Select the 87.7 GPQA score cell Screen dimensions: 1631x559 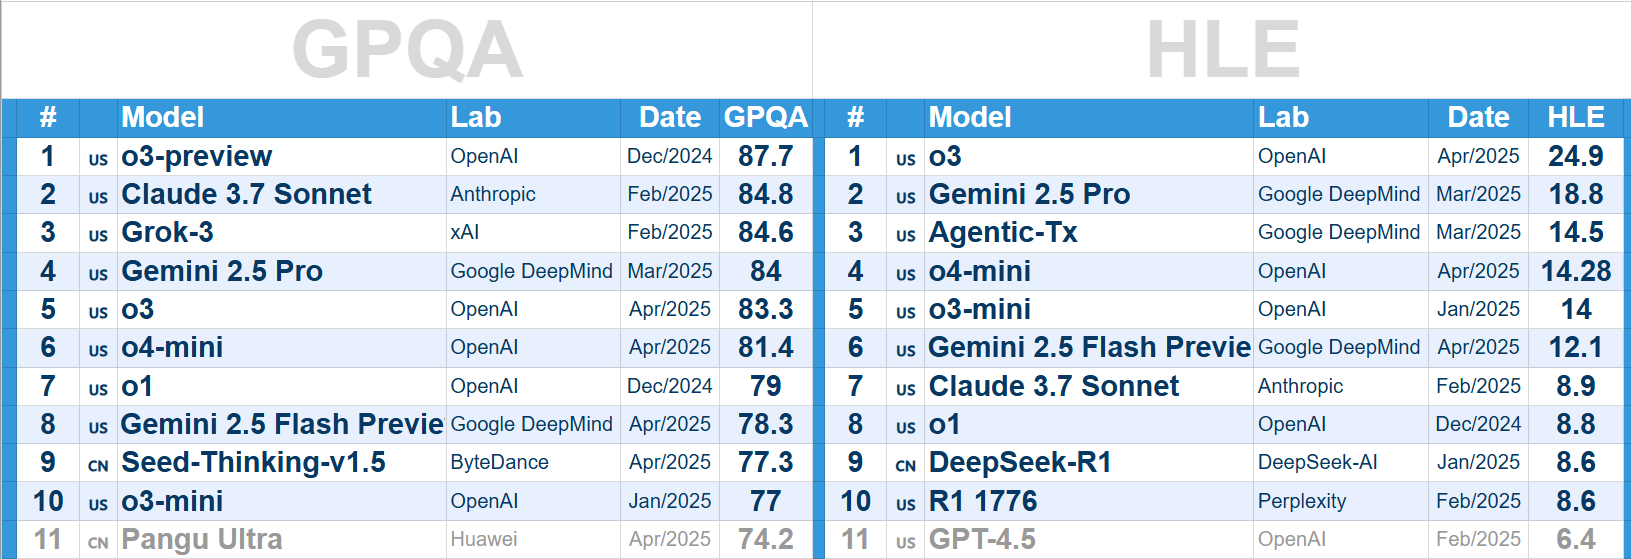[x=766, y=156]
